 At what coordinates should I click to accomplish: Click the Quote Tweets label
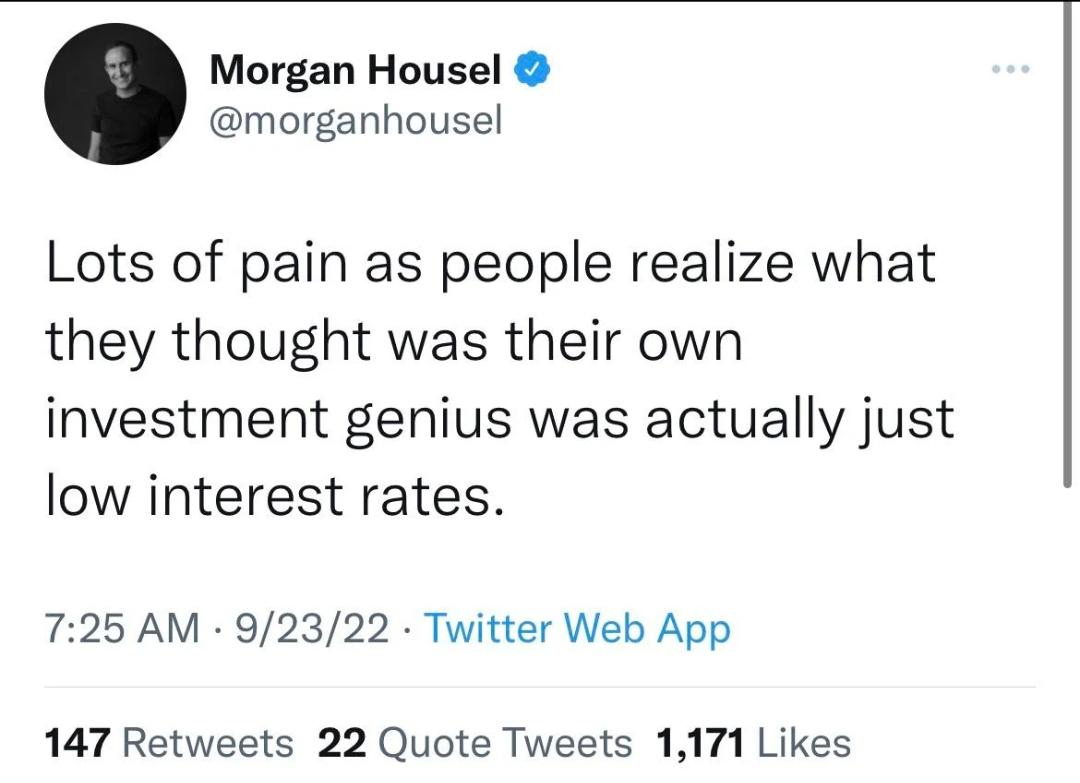505,743
